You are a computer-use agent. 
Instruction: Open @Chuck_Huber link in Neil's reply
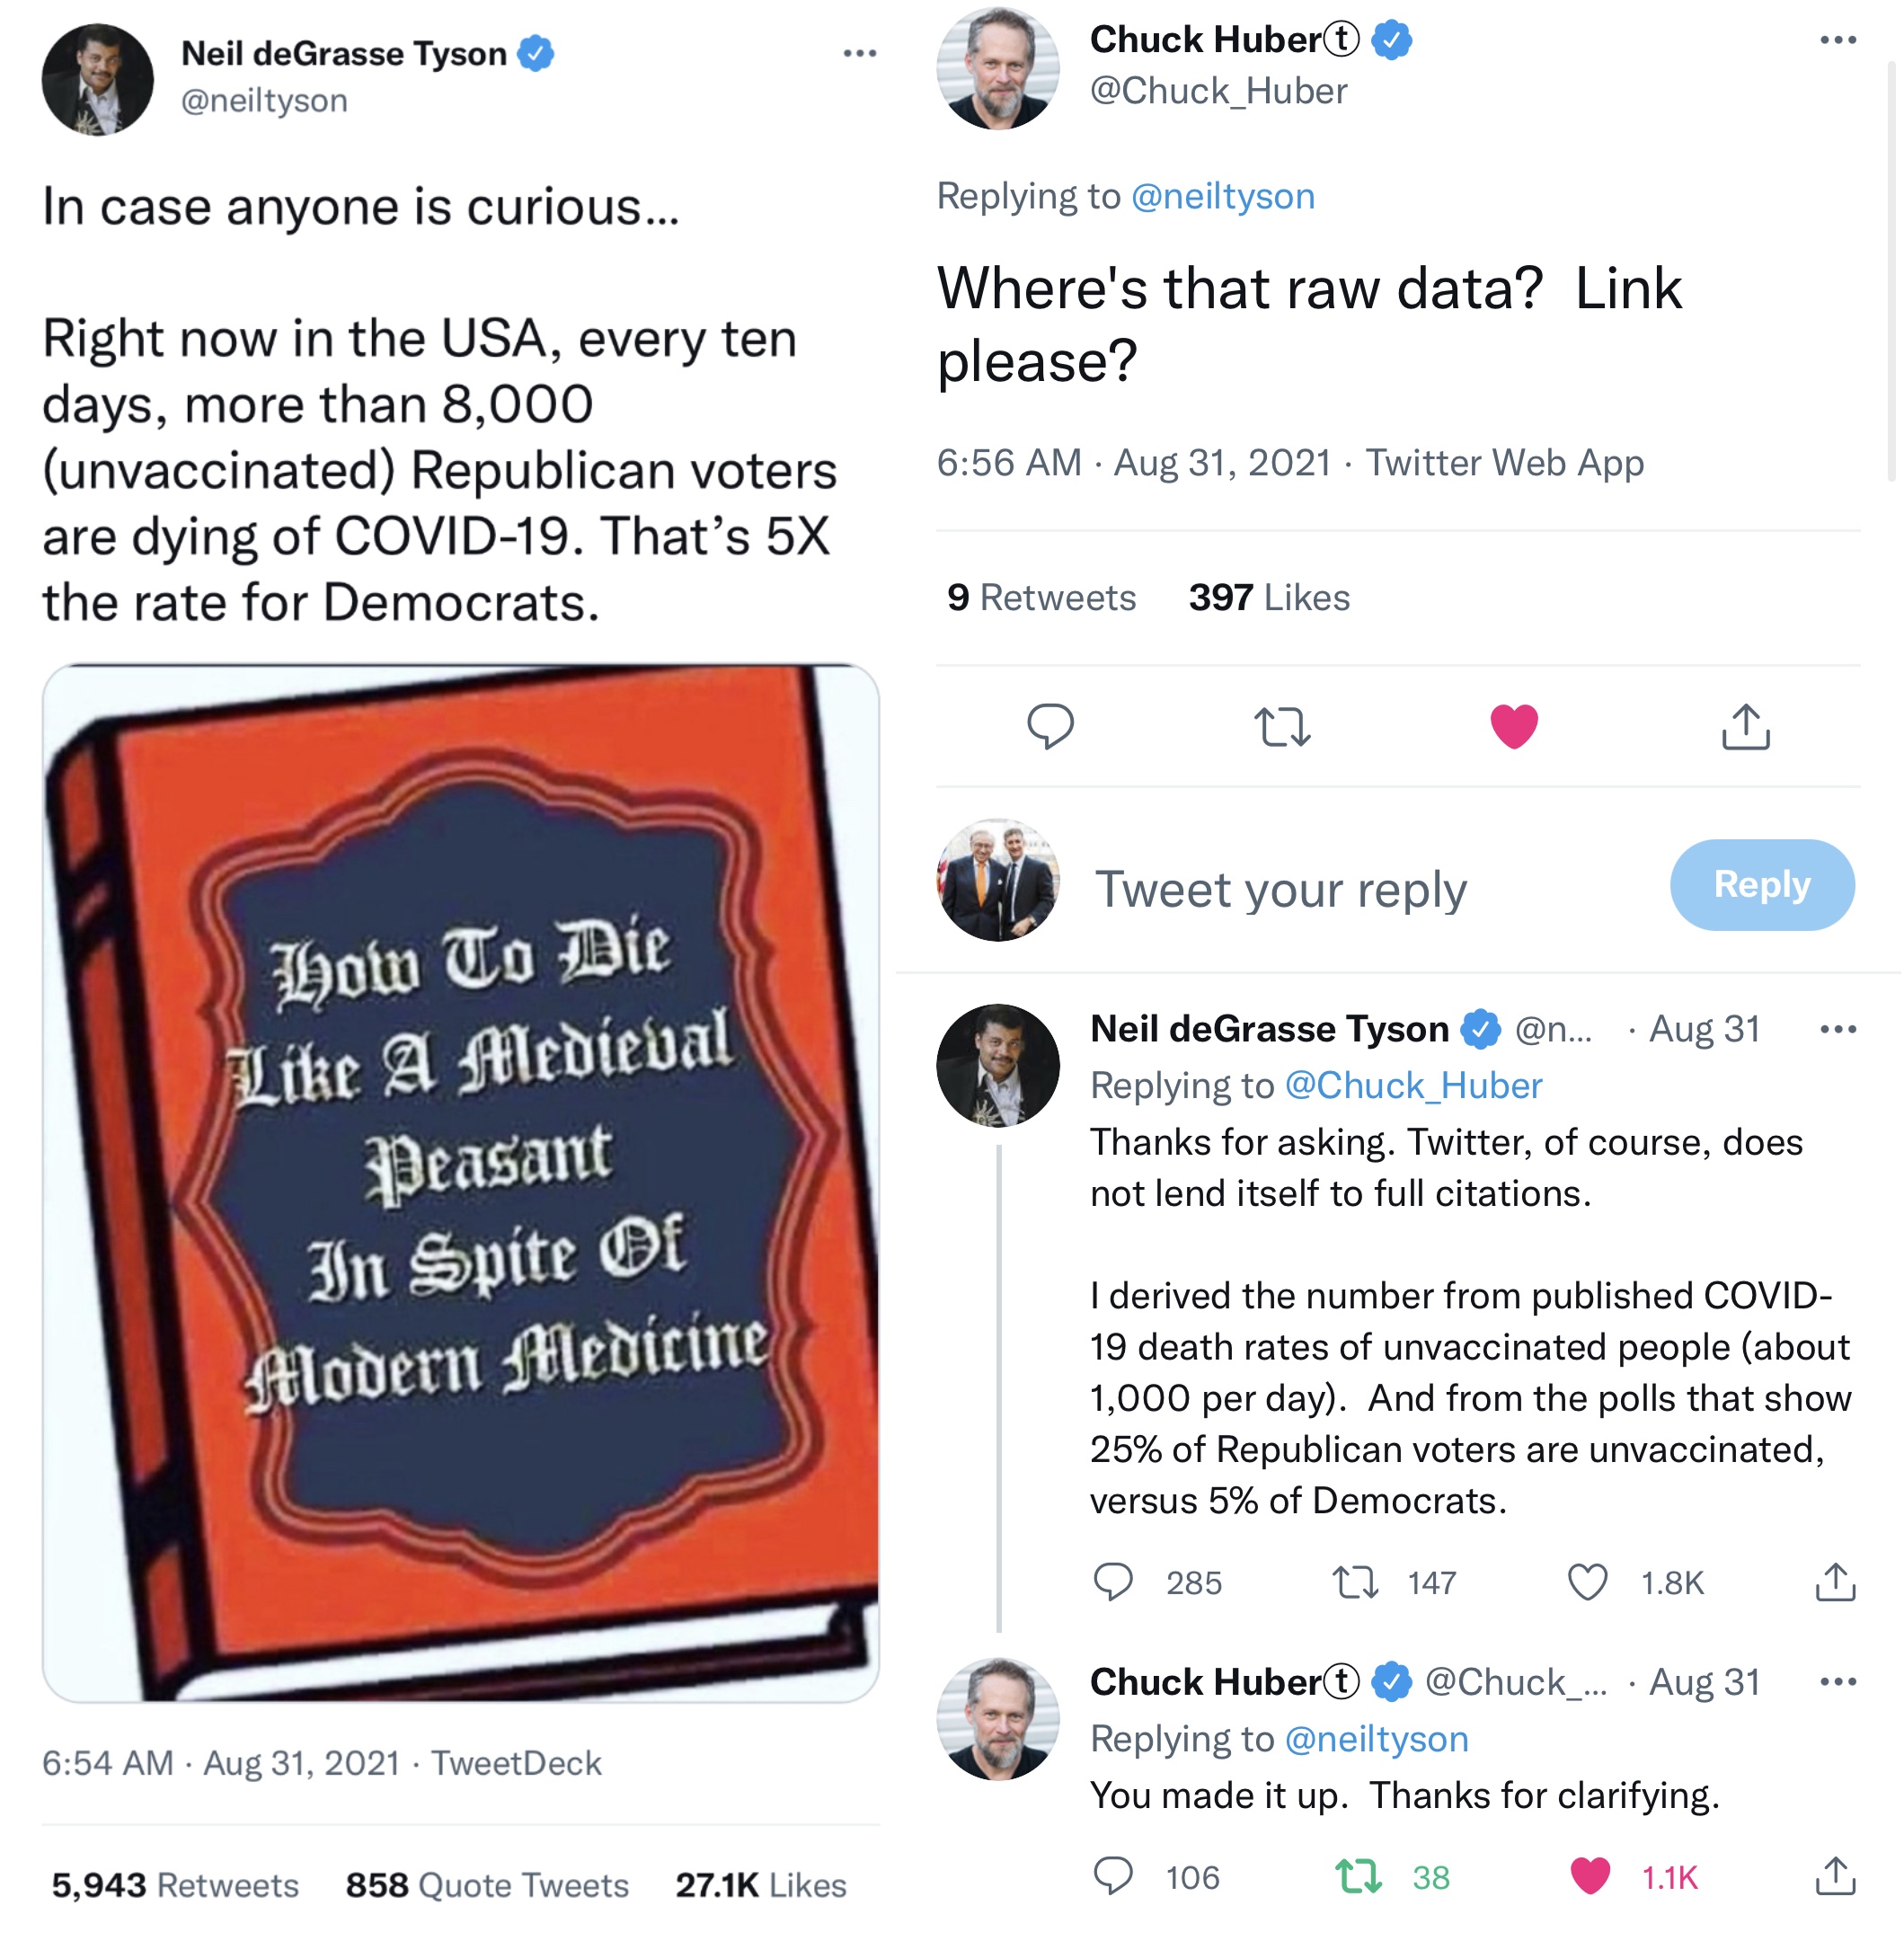tap(1413, 1086)
